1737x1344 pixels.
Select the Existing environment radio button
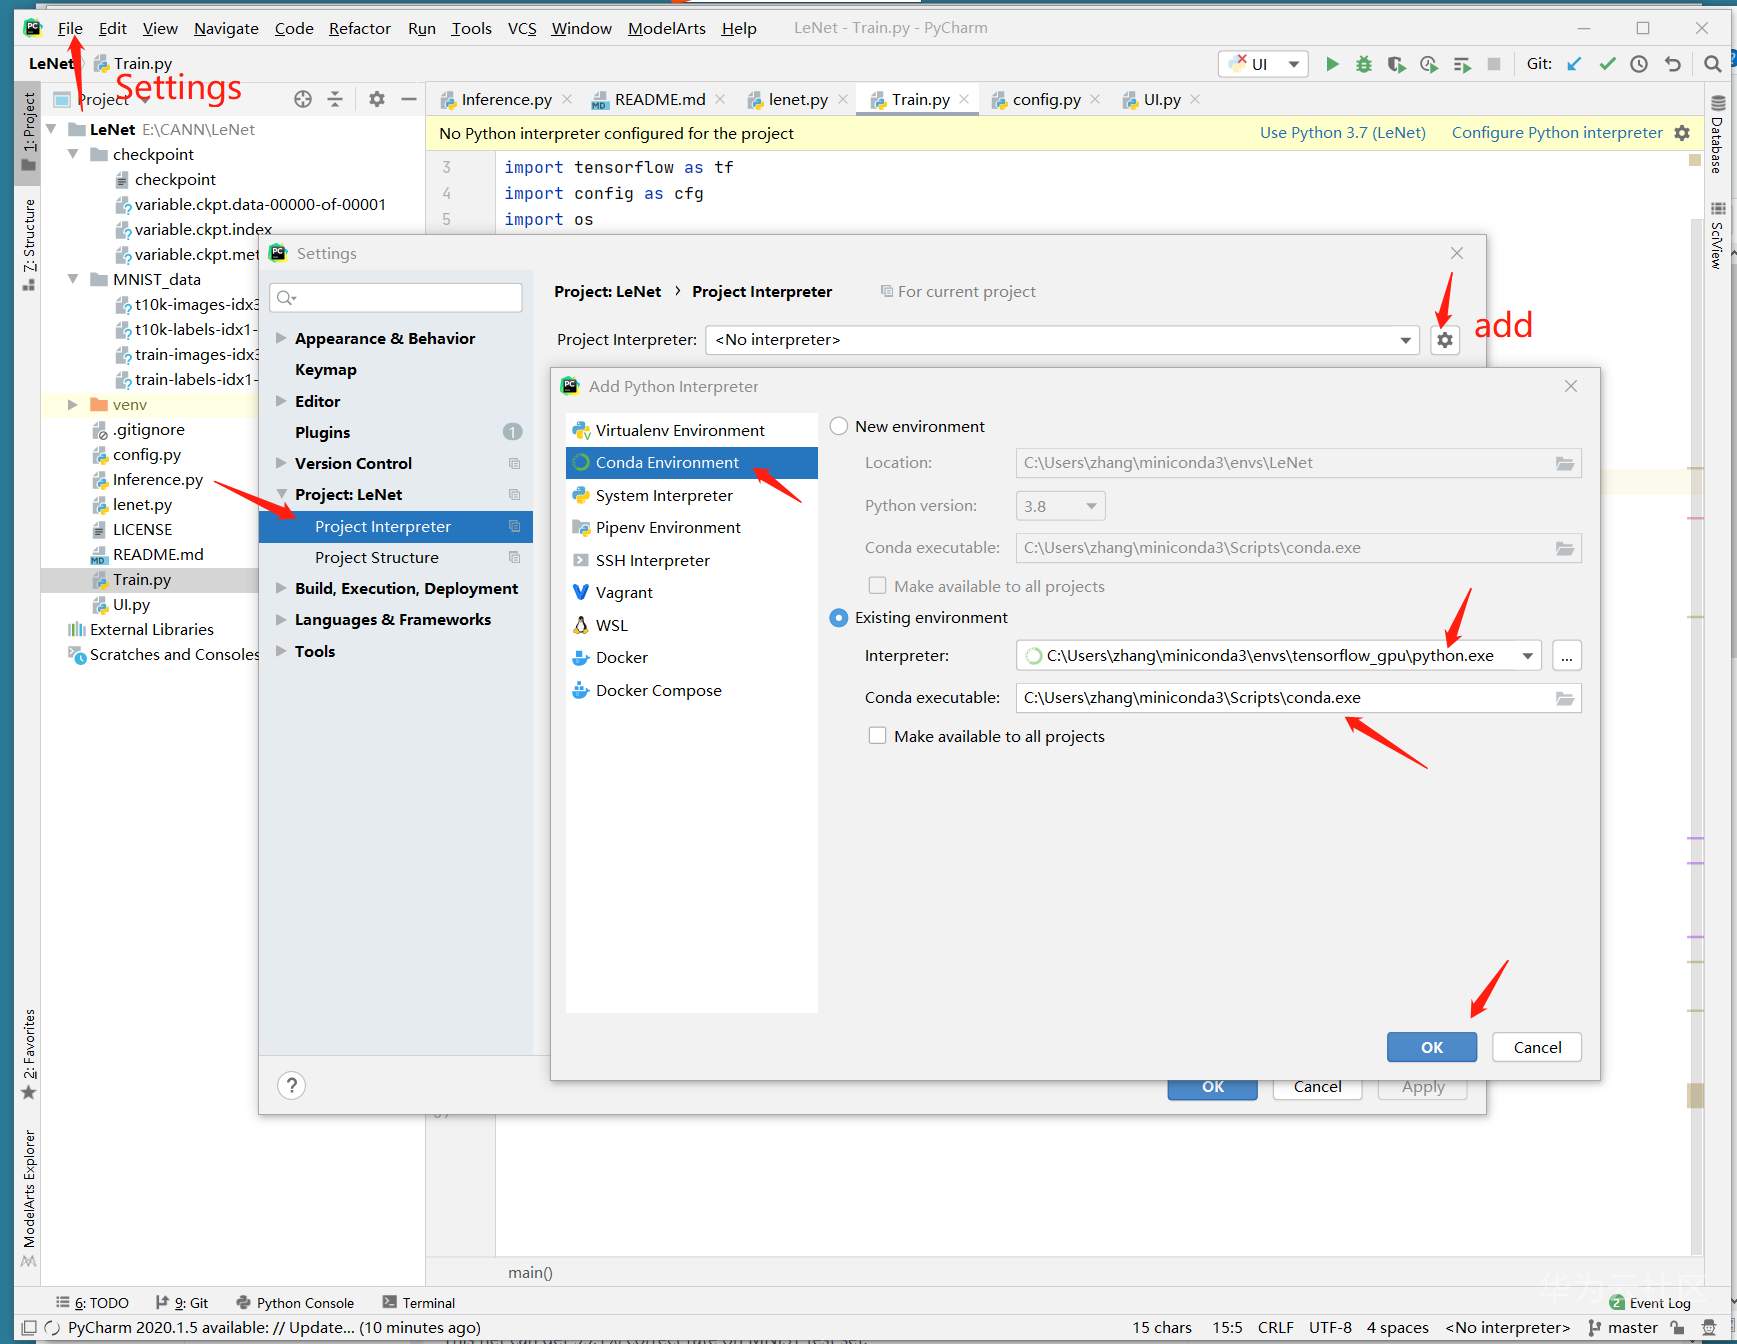pos(839,618)
